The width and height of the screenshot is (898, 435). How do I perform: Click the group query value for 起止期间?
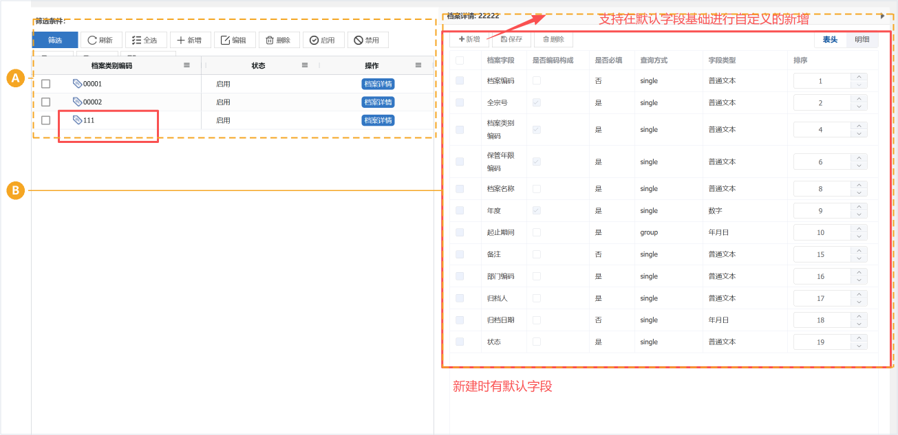pyautogui.click(x=649, y=233)
